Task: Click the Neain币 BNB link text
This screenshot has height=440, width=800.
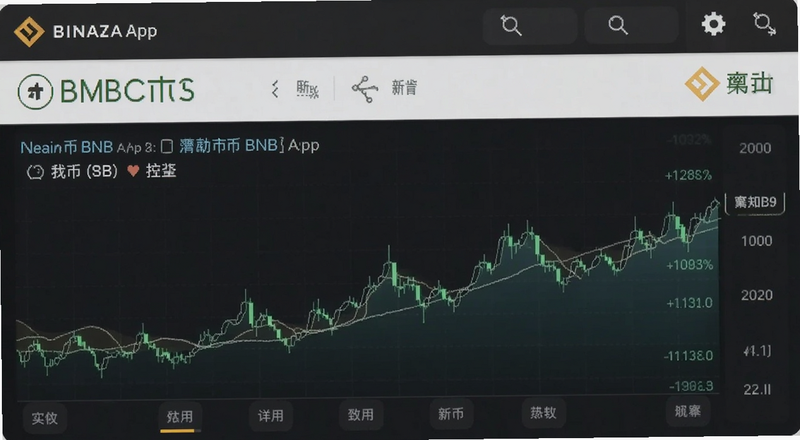Action: click(66, 148)
